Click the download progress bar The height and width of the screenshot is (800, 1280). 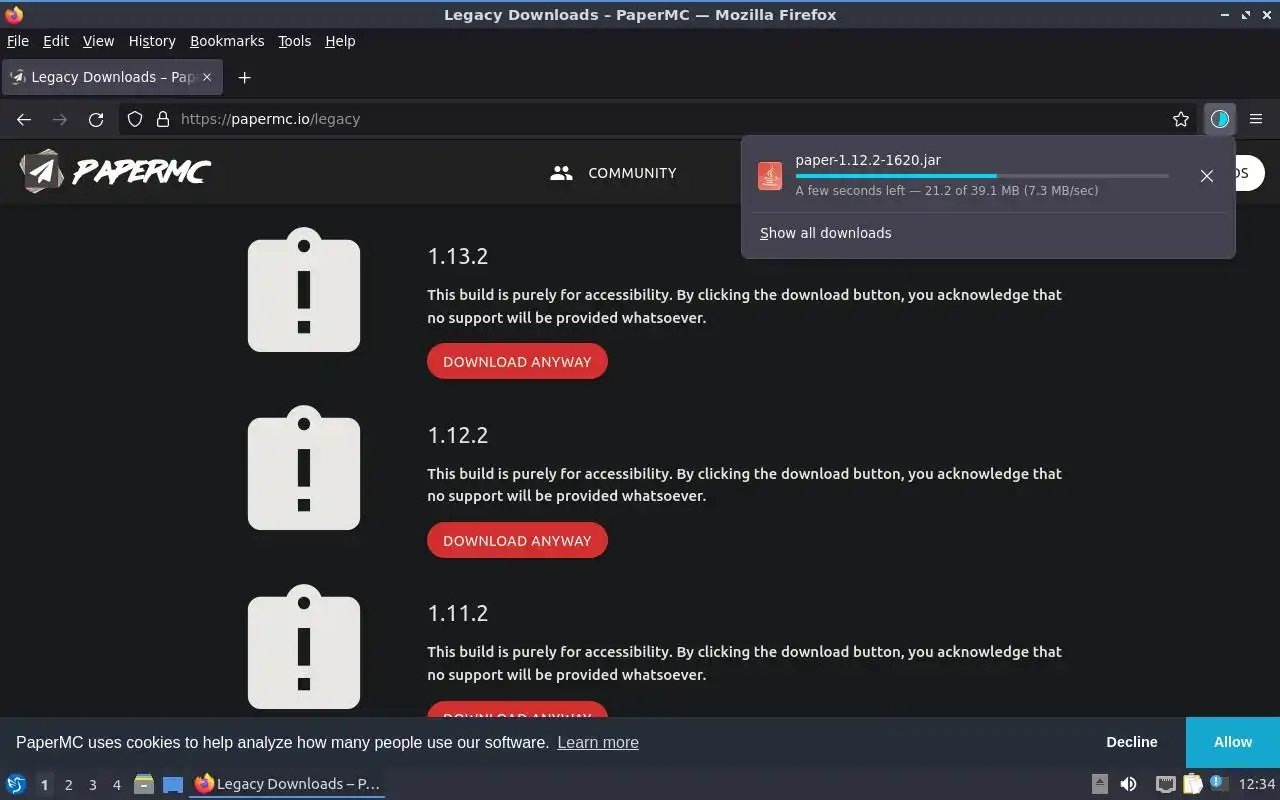[982, 176]
